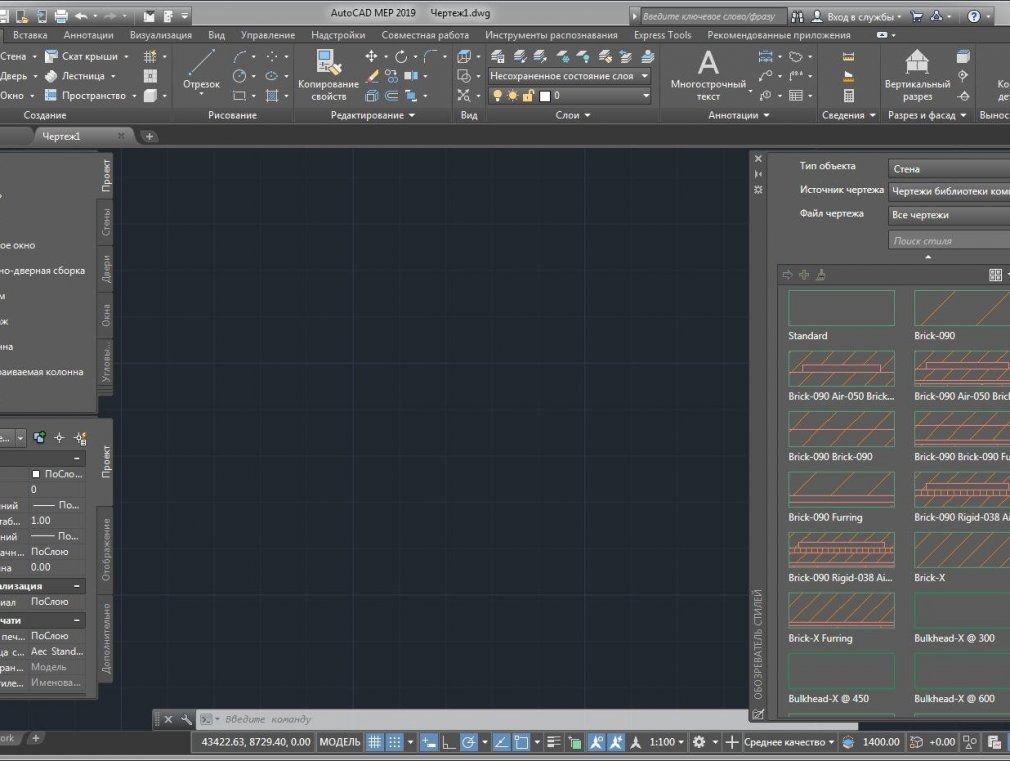
Task: Click the wrench customize icon on command line
Action: coord(186,719)
